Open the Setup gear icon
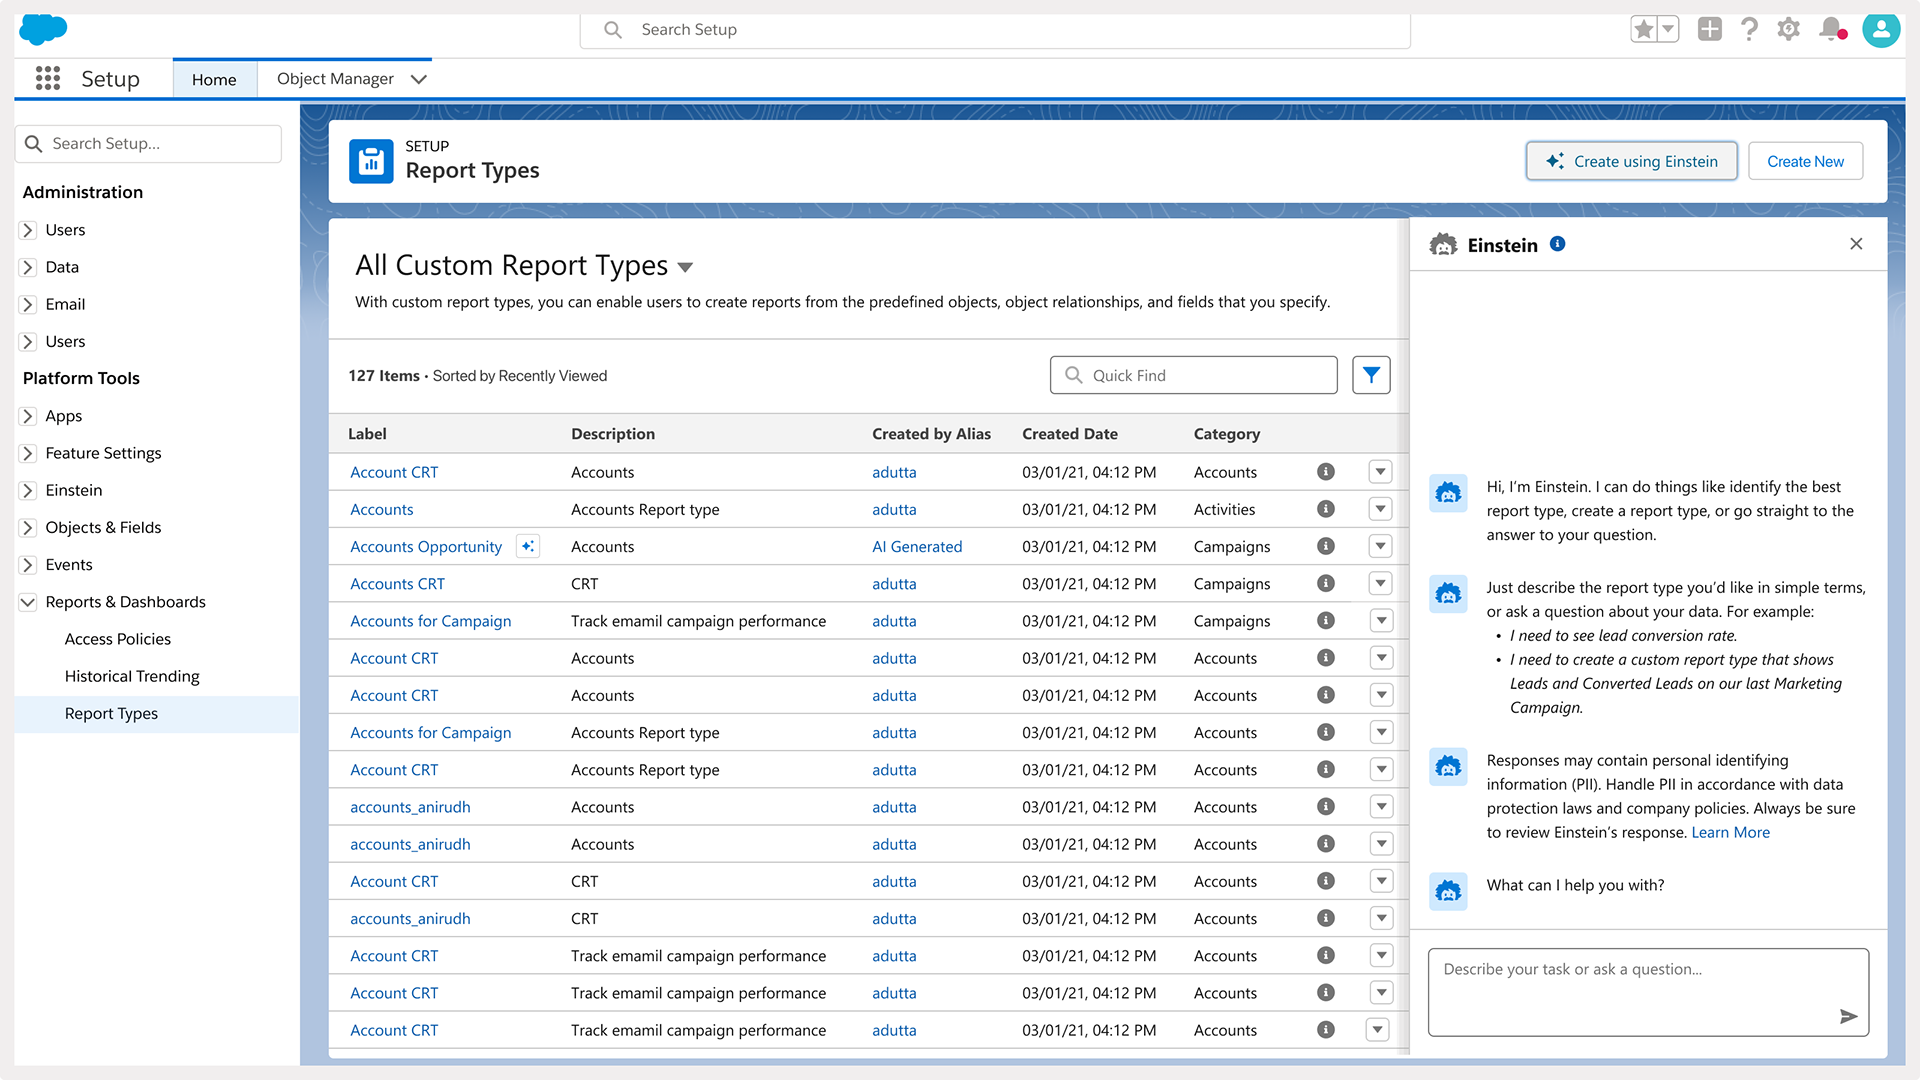Screen dimensions: 1920x1080 coord(1789,29)
